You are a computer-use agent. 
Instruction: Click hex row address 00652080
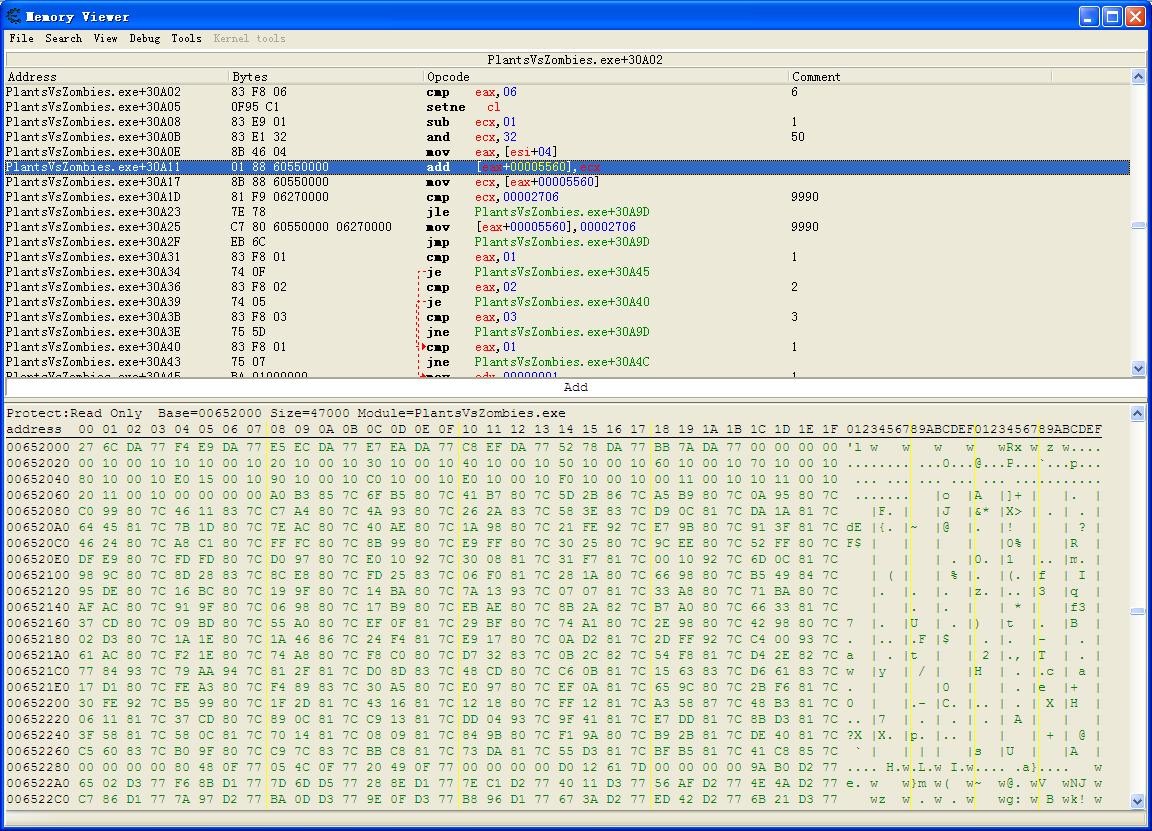click(37, 511)
